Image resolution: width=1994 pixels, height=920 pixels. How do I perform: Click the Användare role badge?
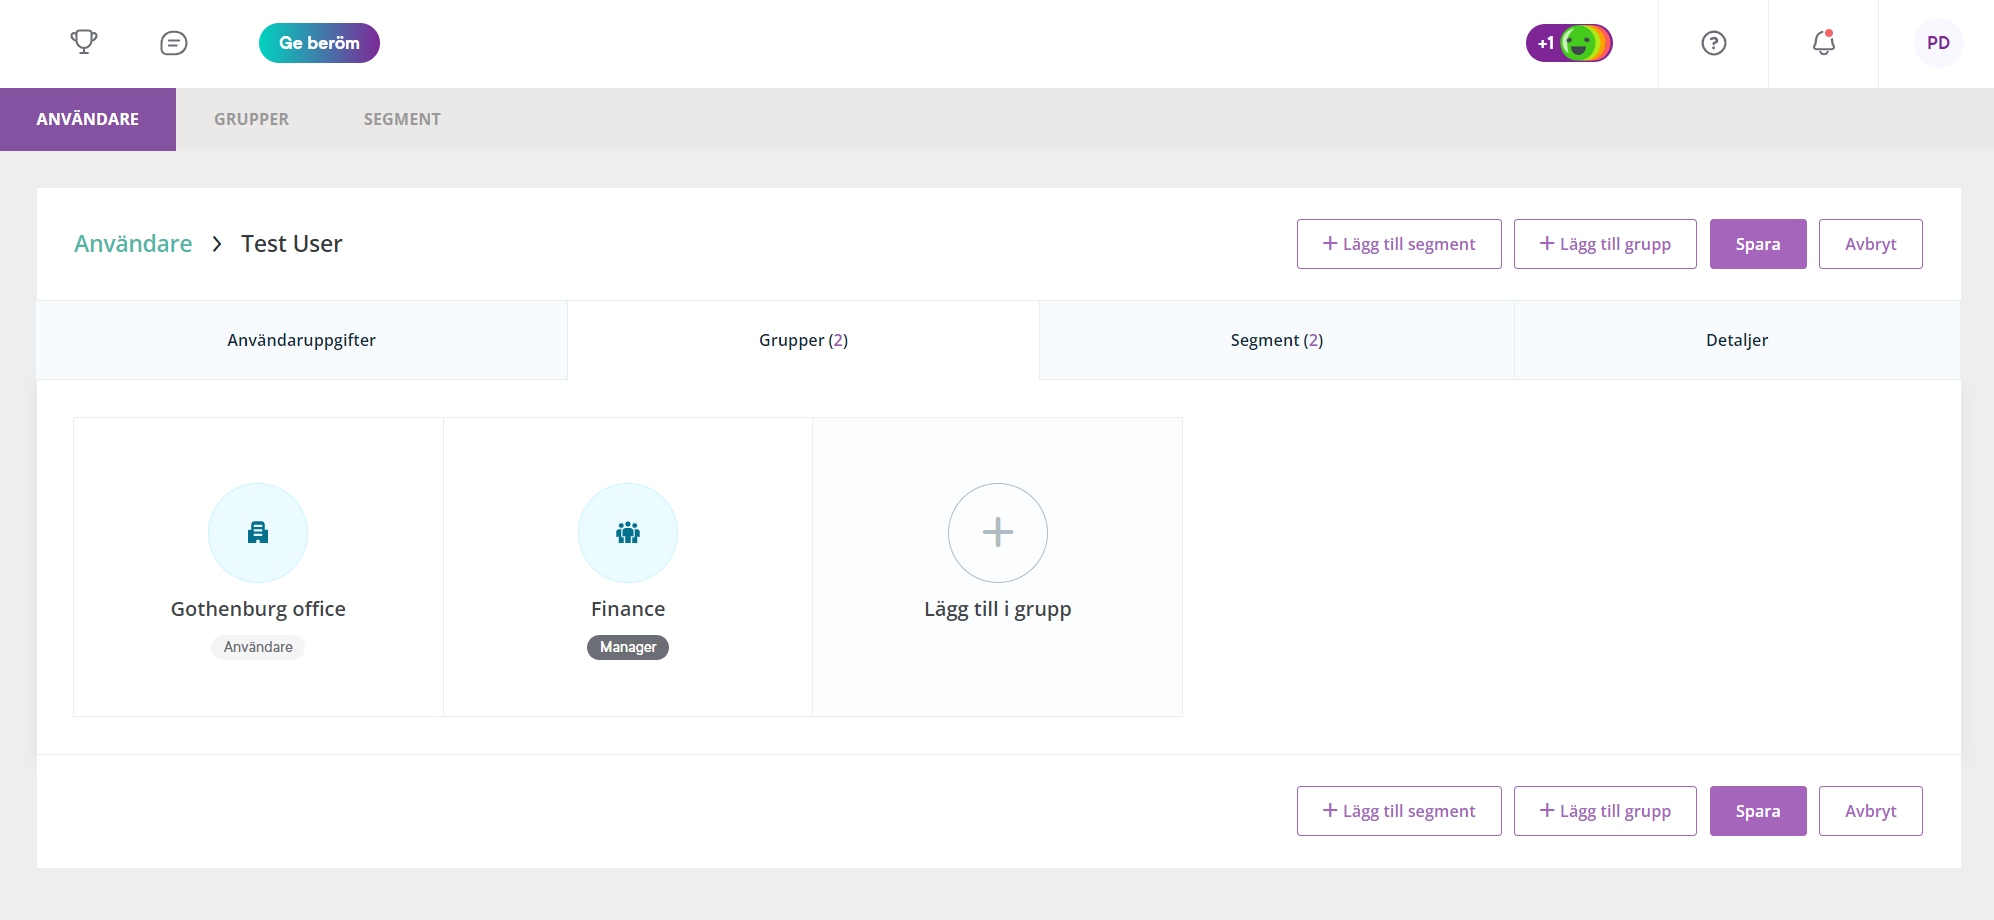[258, 647]
